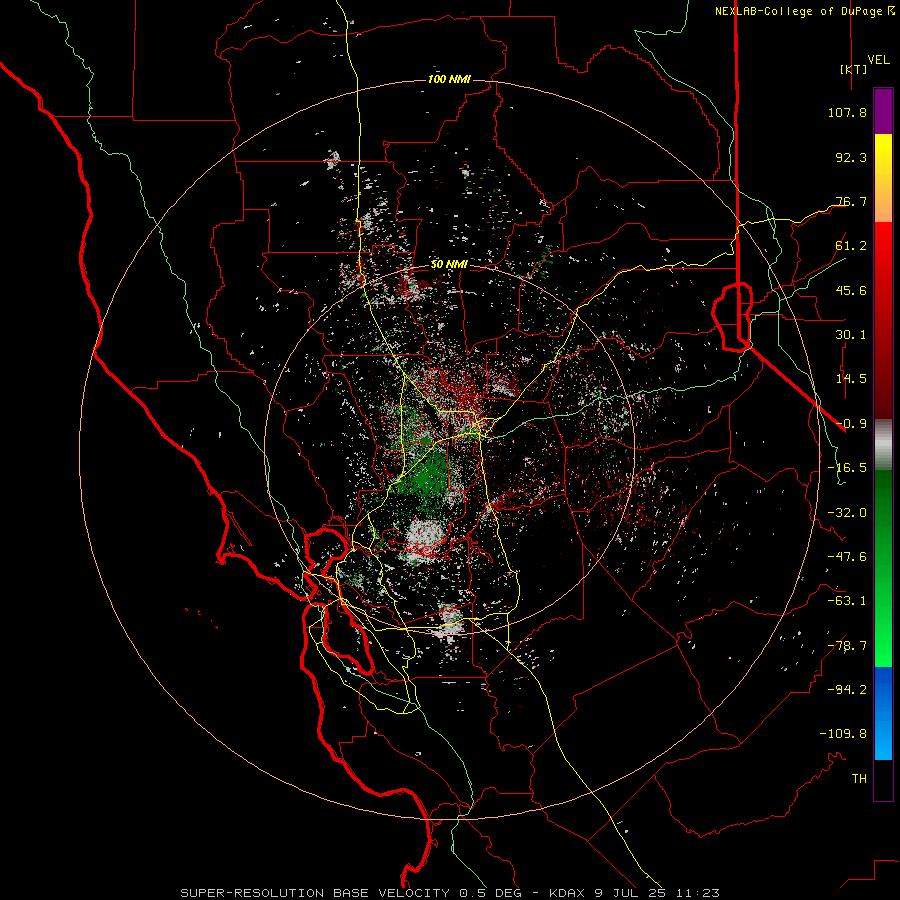Viewport: 900px width, 900px height.
Task: Click the 76.7 velocity scale value
Action: 851,201
